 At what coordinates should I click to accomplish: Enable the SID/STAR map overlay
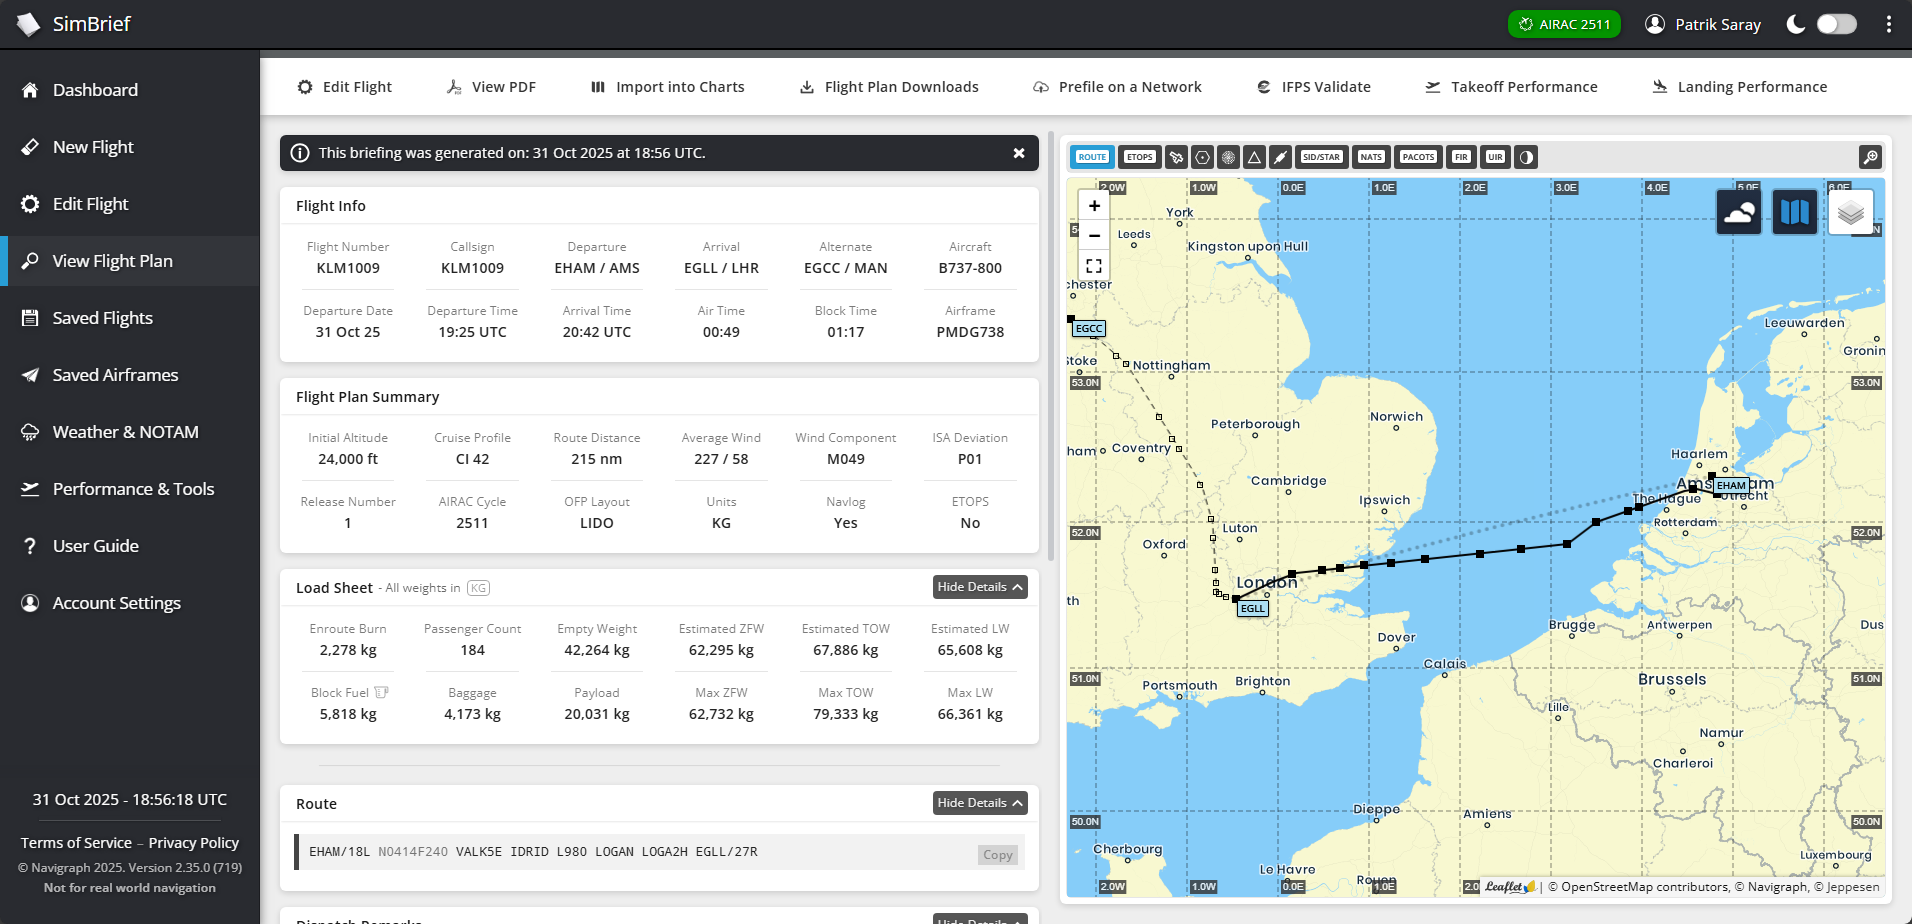tap(1321, 157)
